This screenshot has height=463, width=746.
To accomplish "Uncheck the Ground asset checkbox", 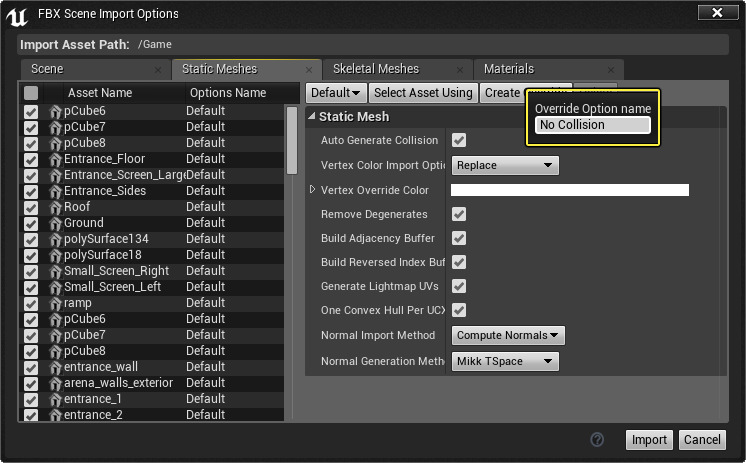I will tap(31, 223).
